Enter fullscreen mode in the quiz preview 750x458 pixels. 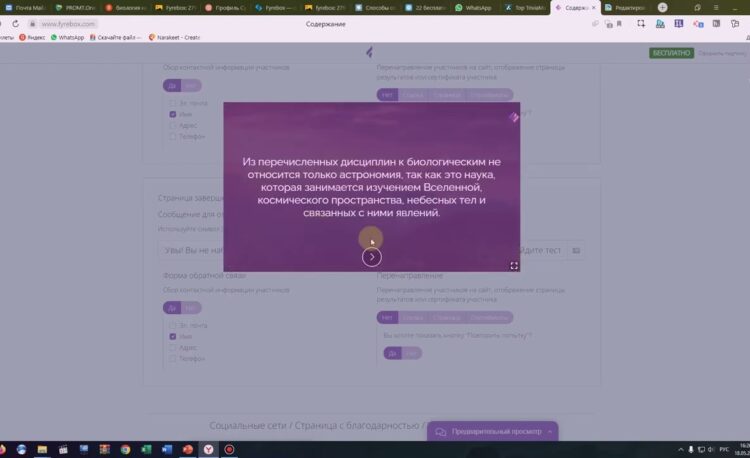click(x=514, y=266)
